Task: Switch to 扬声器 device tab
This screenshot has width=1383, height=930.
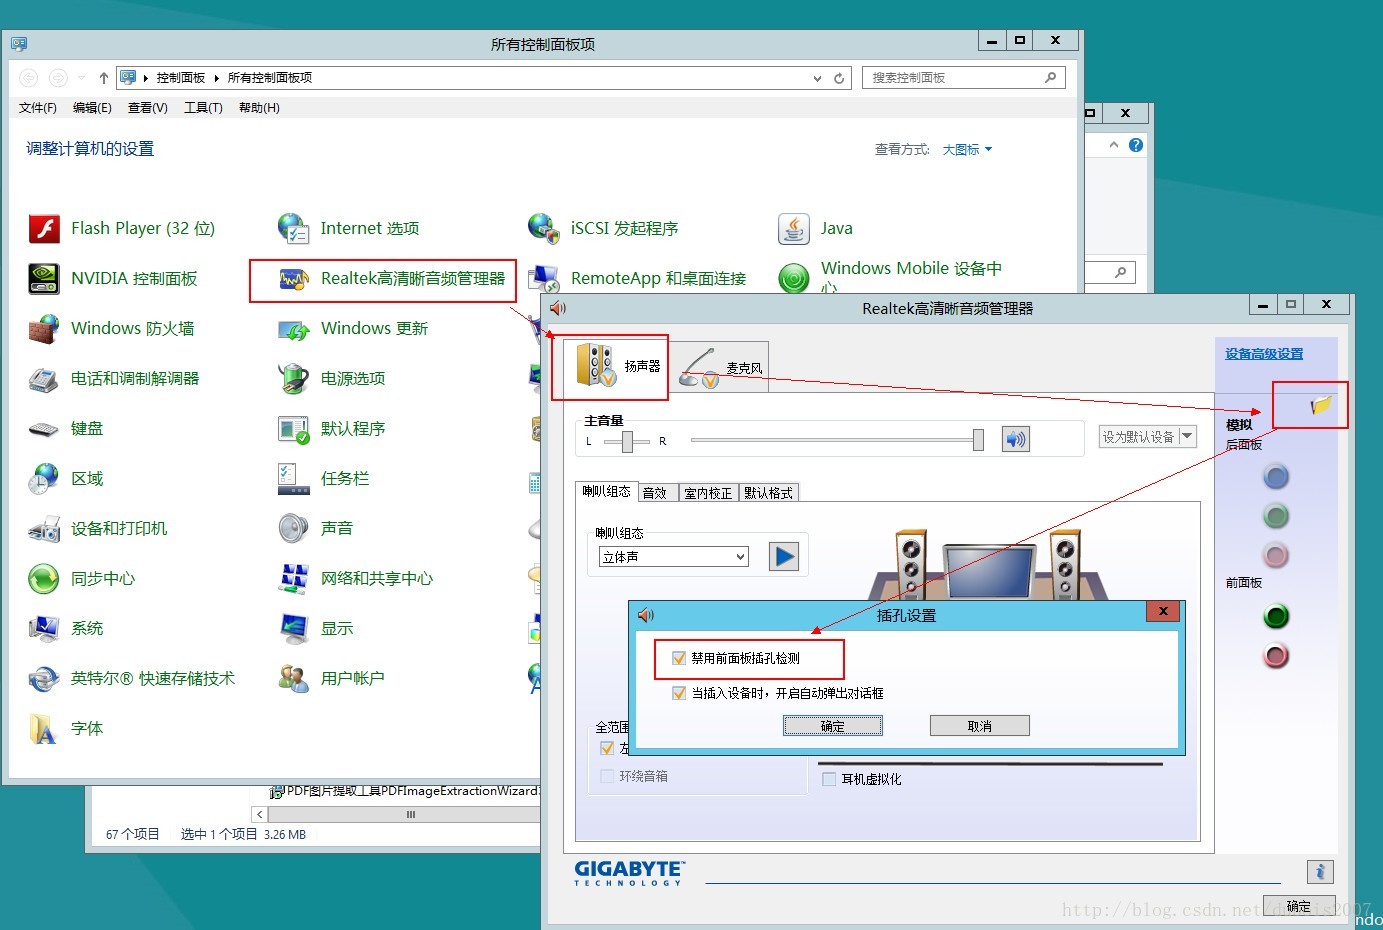Action: [615, 367]
